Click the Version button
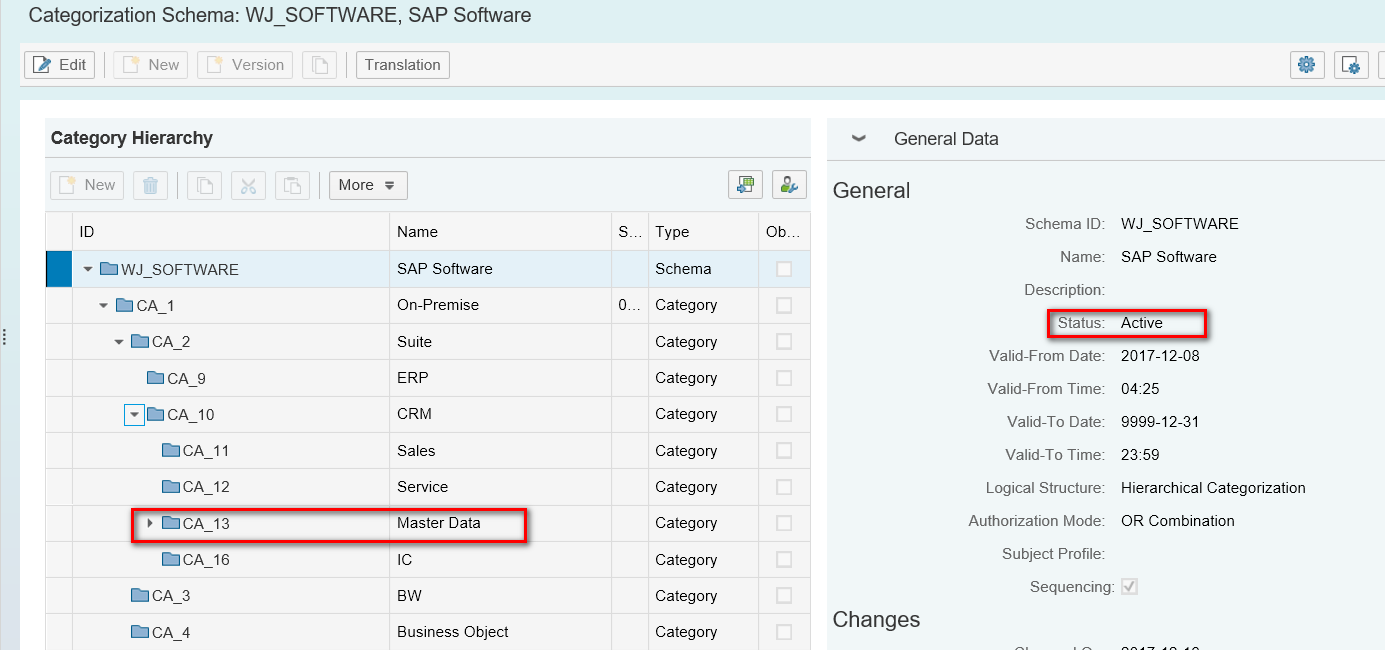Image resolution: width=1385 pixels, height=650 pixels. coord(245,65)
